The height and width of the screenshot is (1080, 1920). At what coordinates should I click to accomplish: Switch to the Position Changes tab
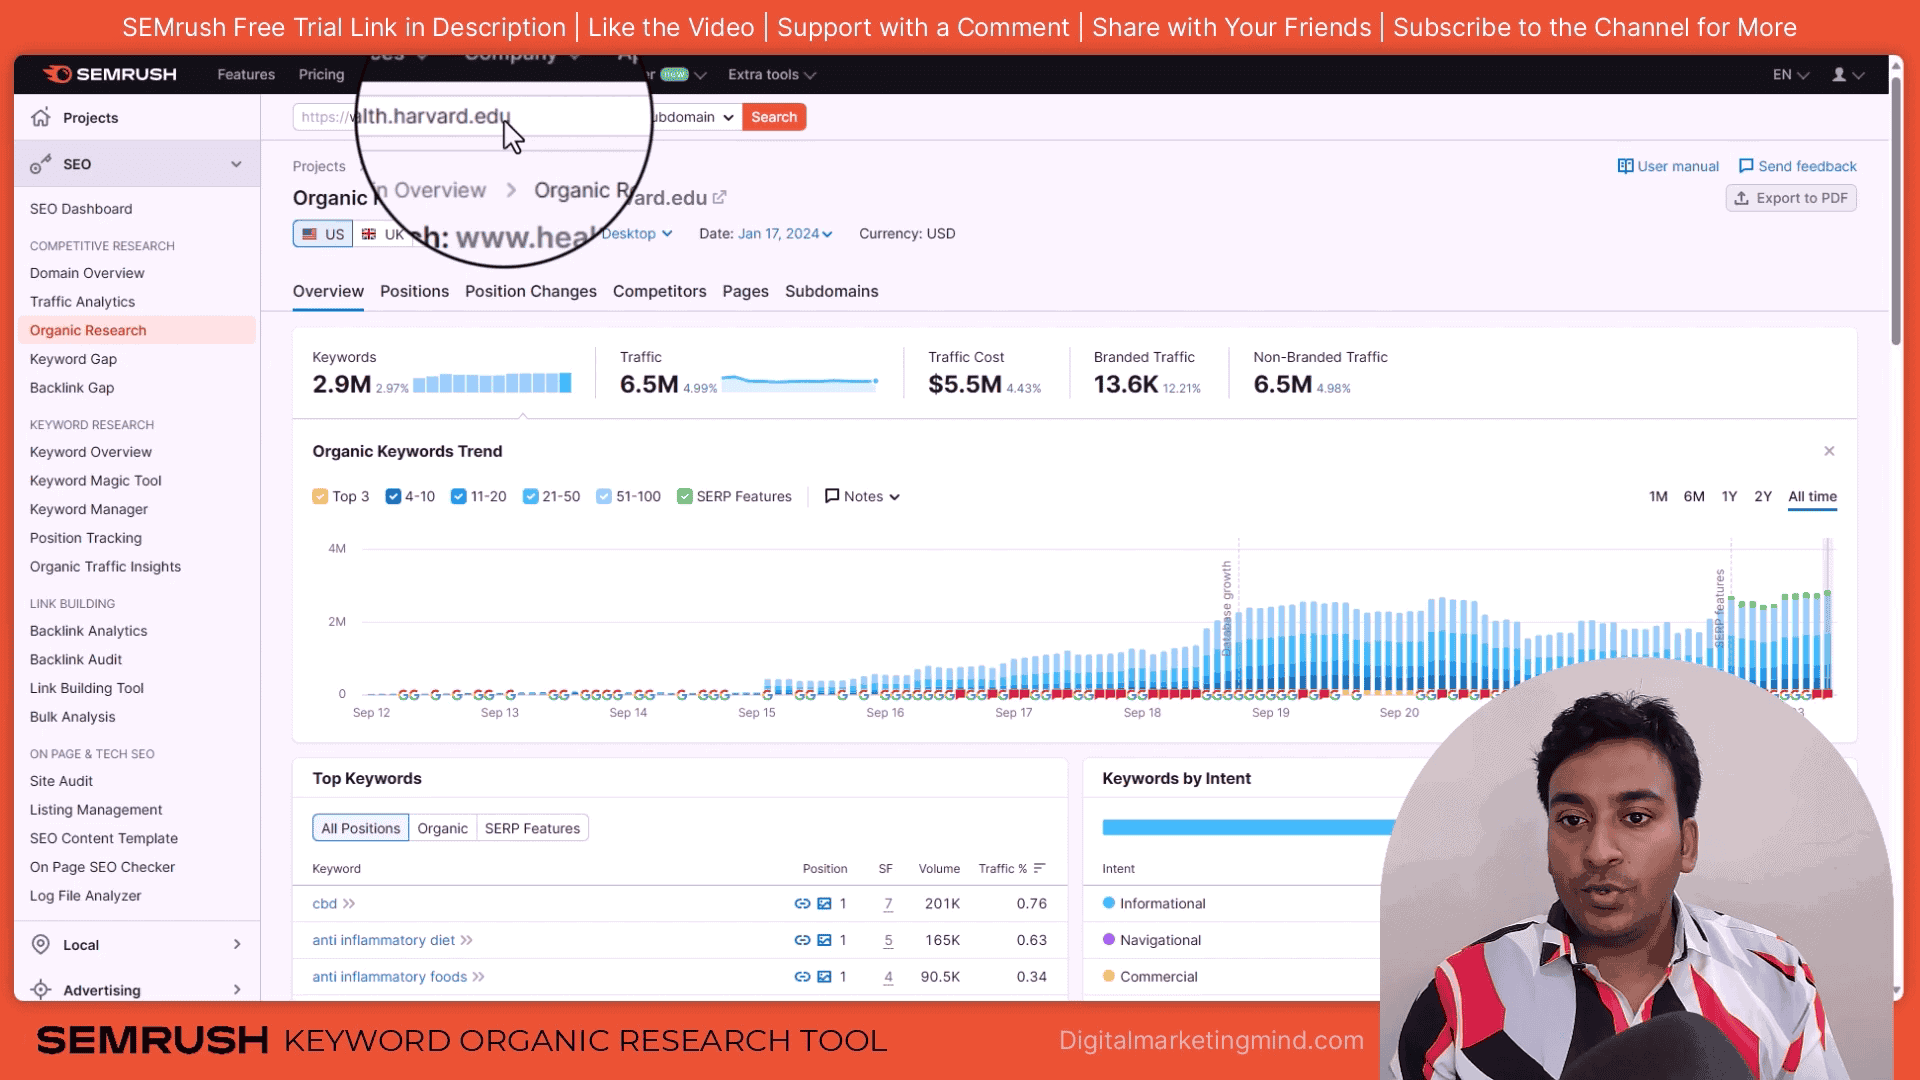click(x=531, y=291)
